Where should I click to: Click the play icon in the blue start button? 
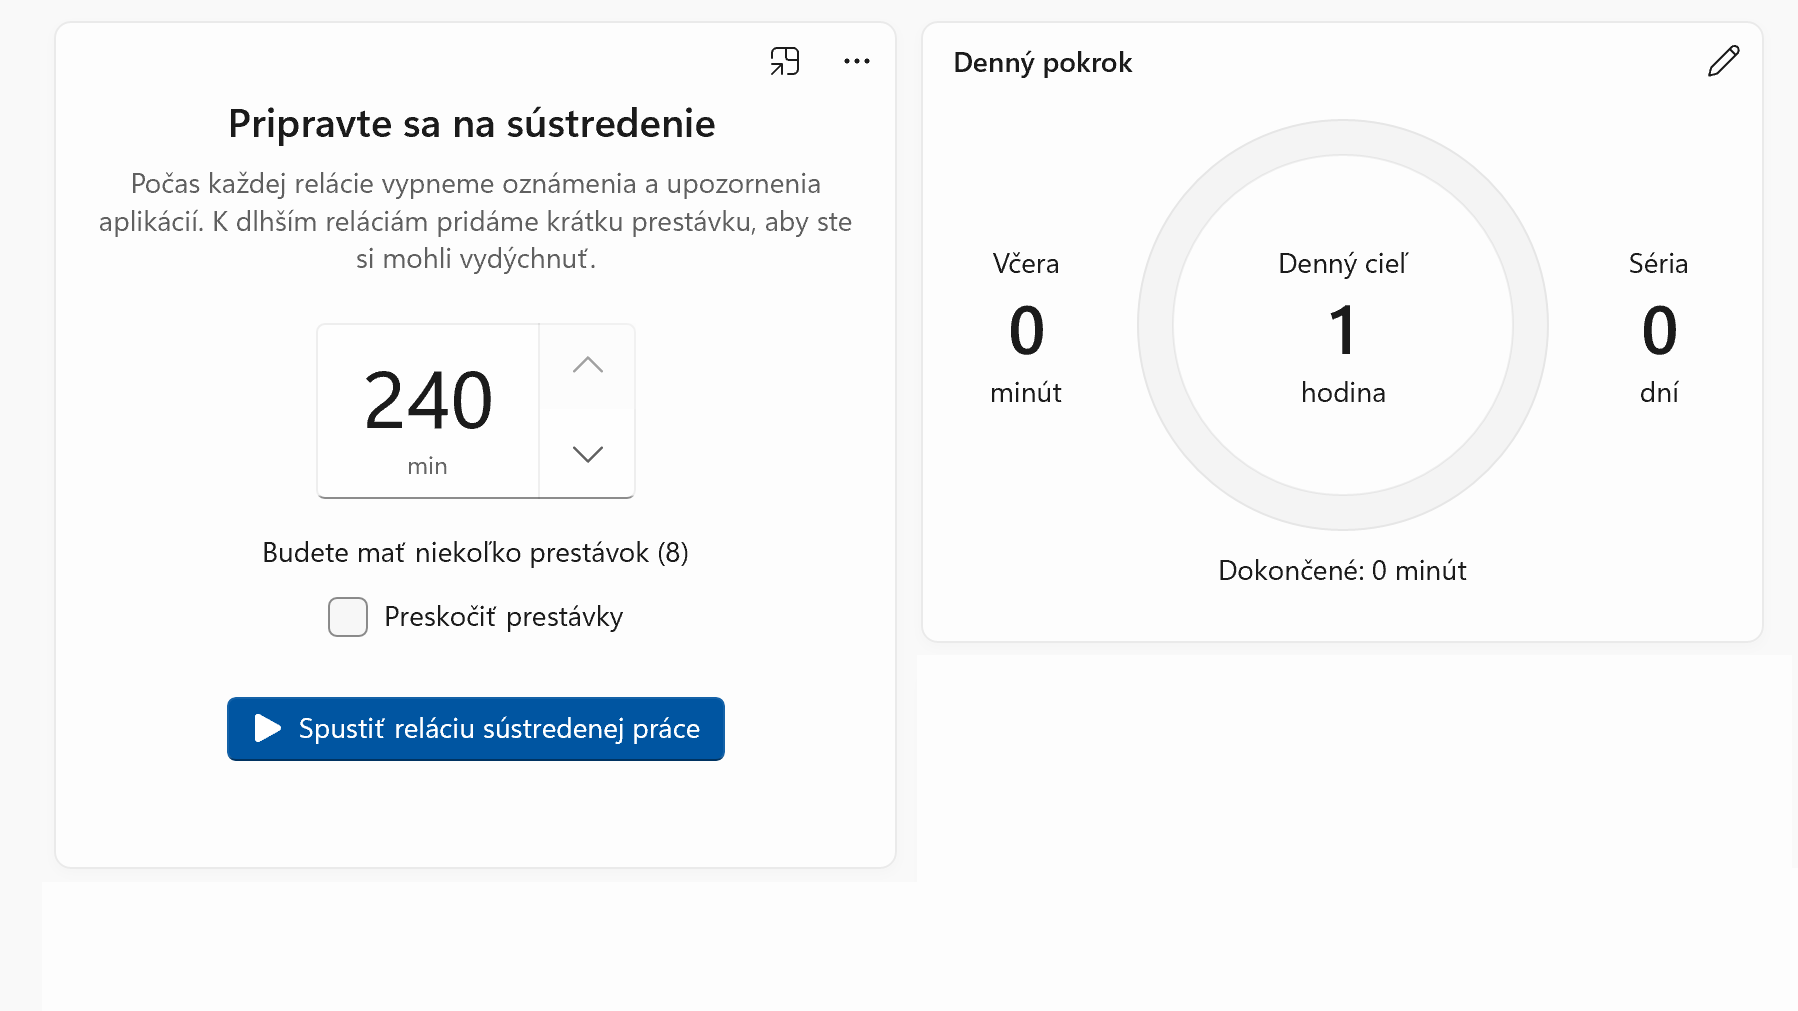[266, 729]
